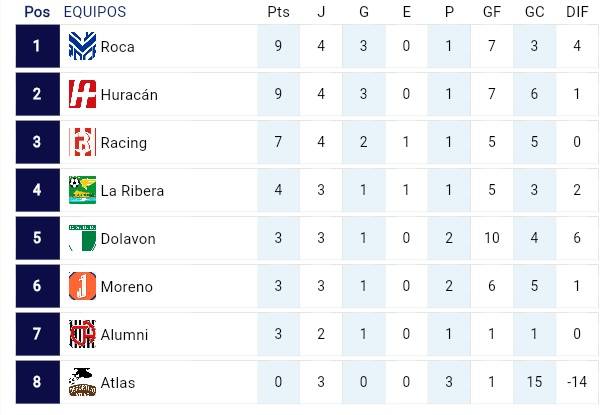This screenshot has width=613, height=415.
Task: Click the Pos column header
Action: (x=37, y=12)
